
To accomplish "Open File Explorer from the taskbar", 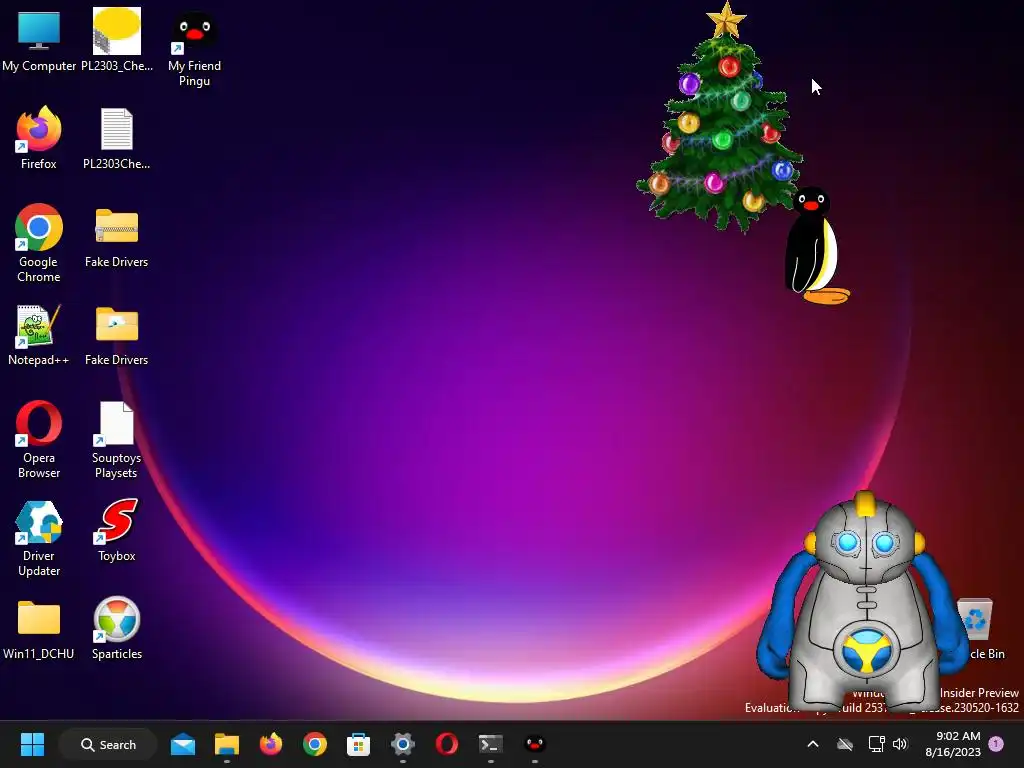I will pyautogui.click(x=227, y=744).
